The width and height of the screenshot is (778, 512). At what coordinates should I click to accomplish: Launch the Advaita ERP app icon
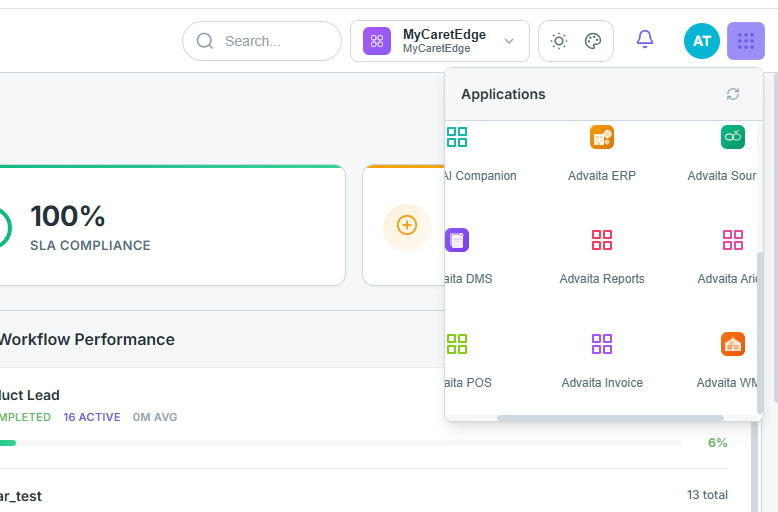tap(601, 137)
